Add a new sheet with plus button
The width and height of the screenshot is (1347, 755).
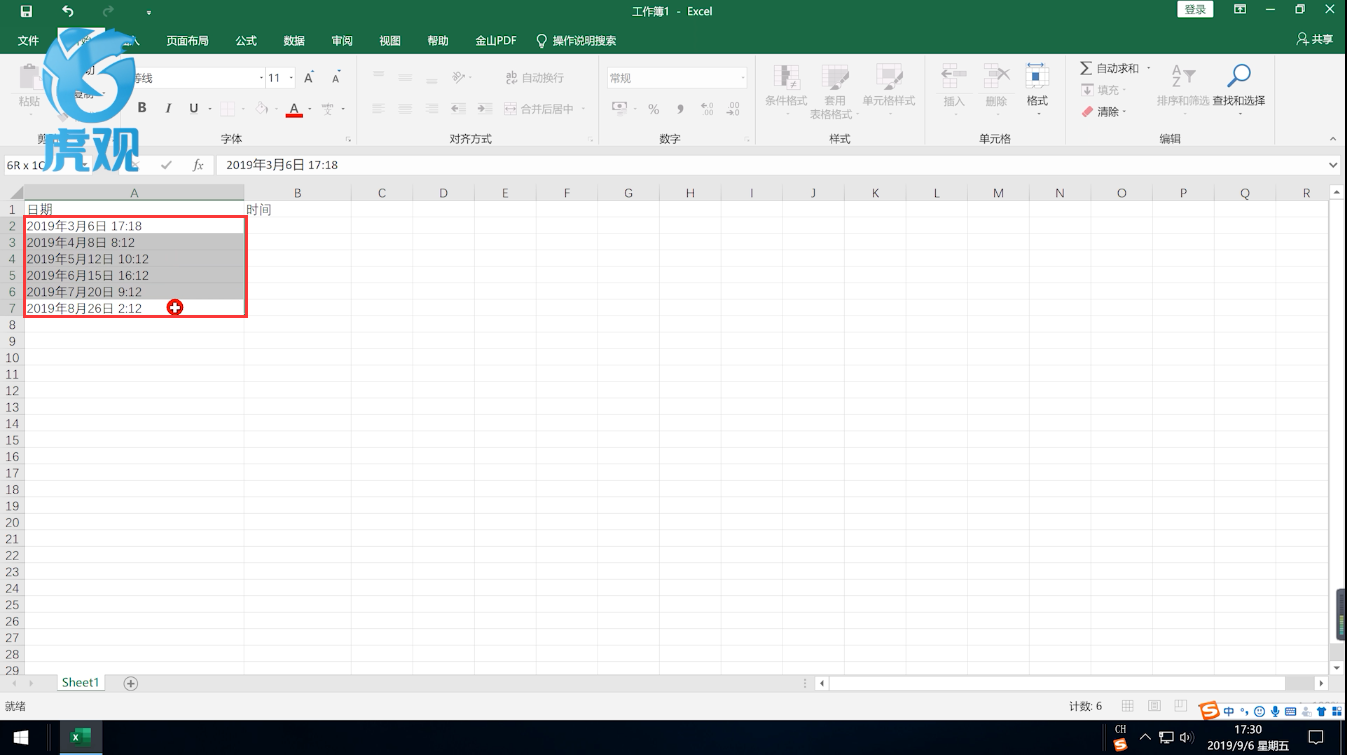click(130, 683)
